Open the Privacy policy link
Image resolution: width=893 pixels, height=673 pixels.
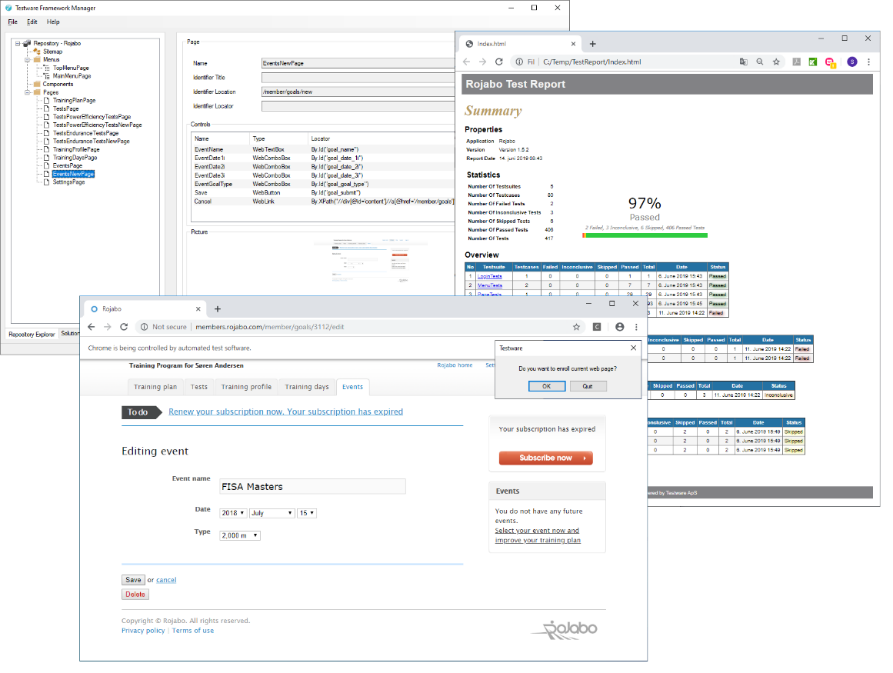click(x=143, y=630)
